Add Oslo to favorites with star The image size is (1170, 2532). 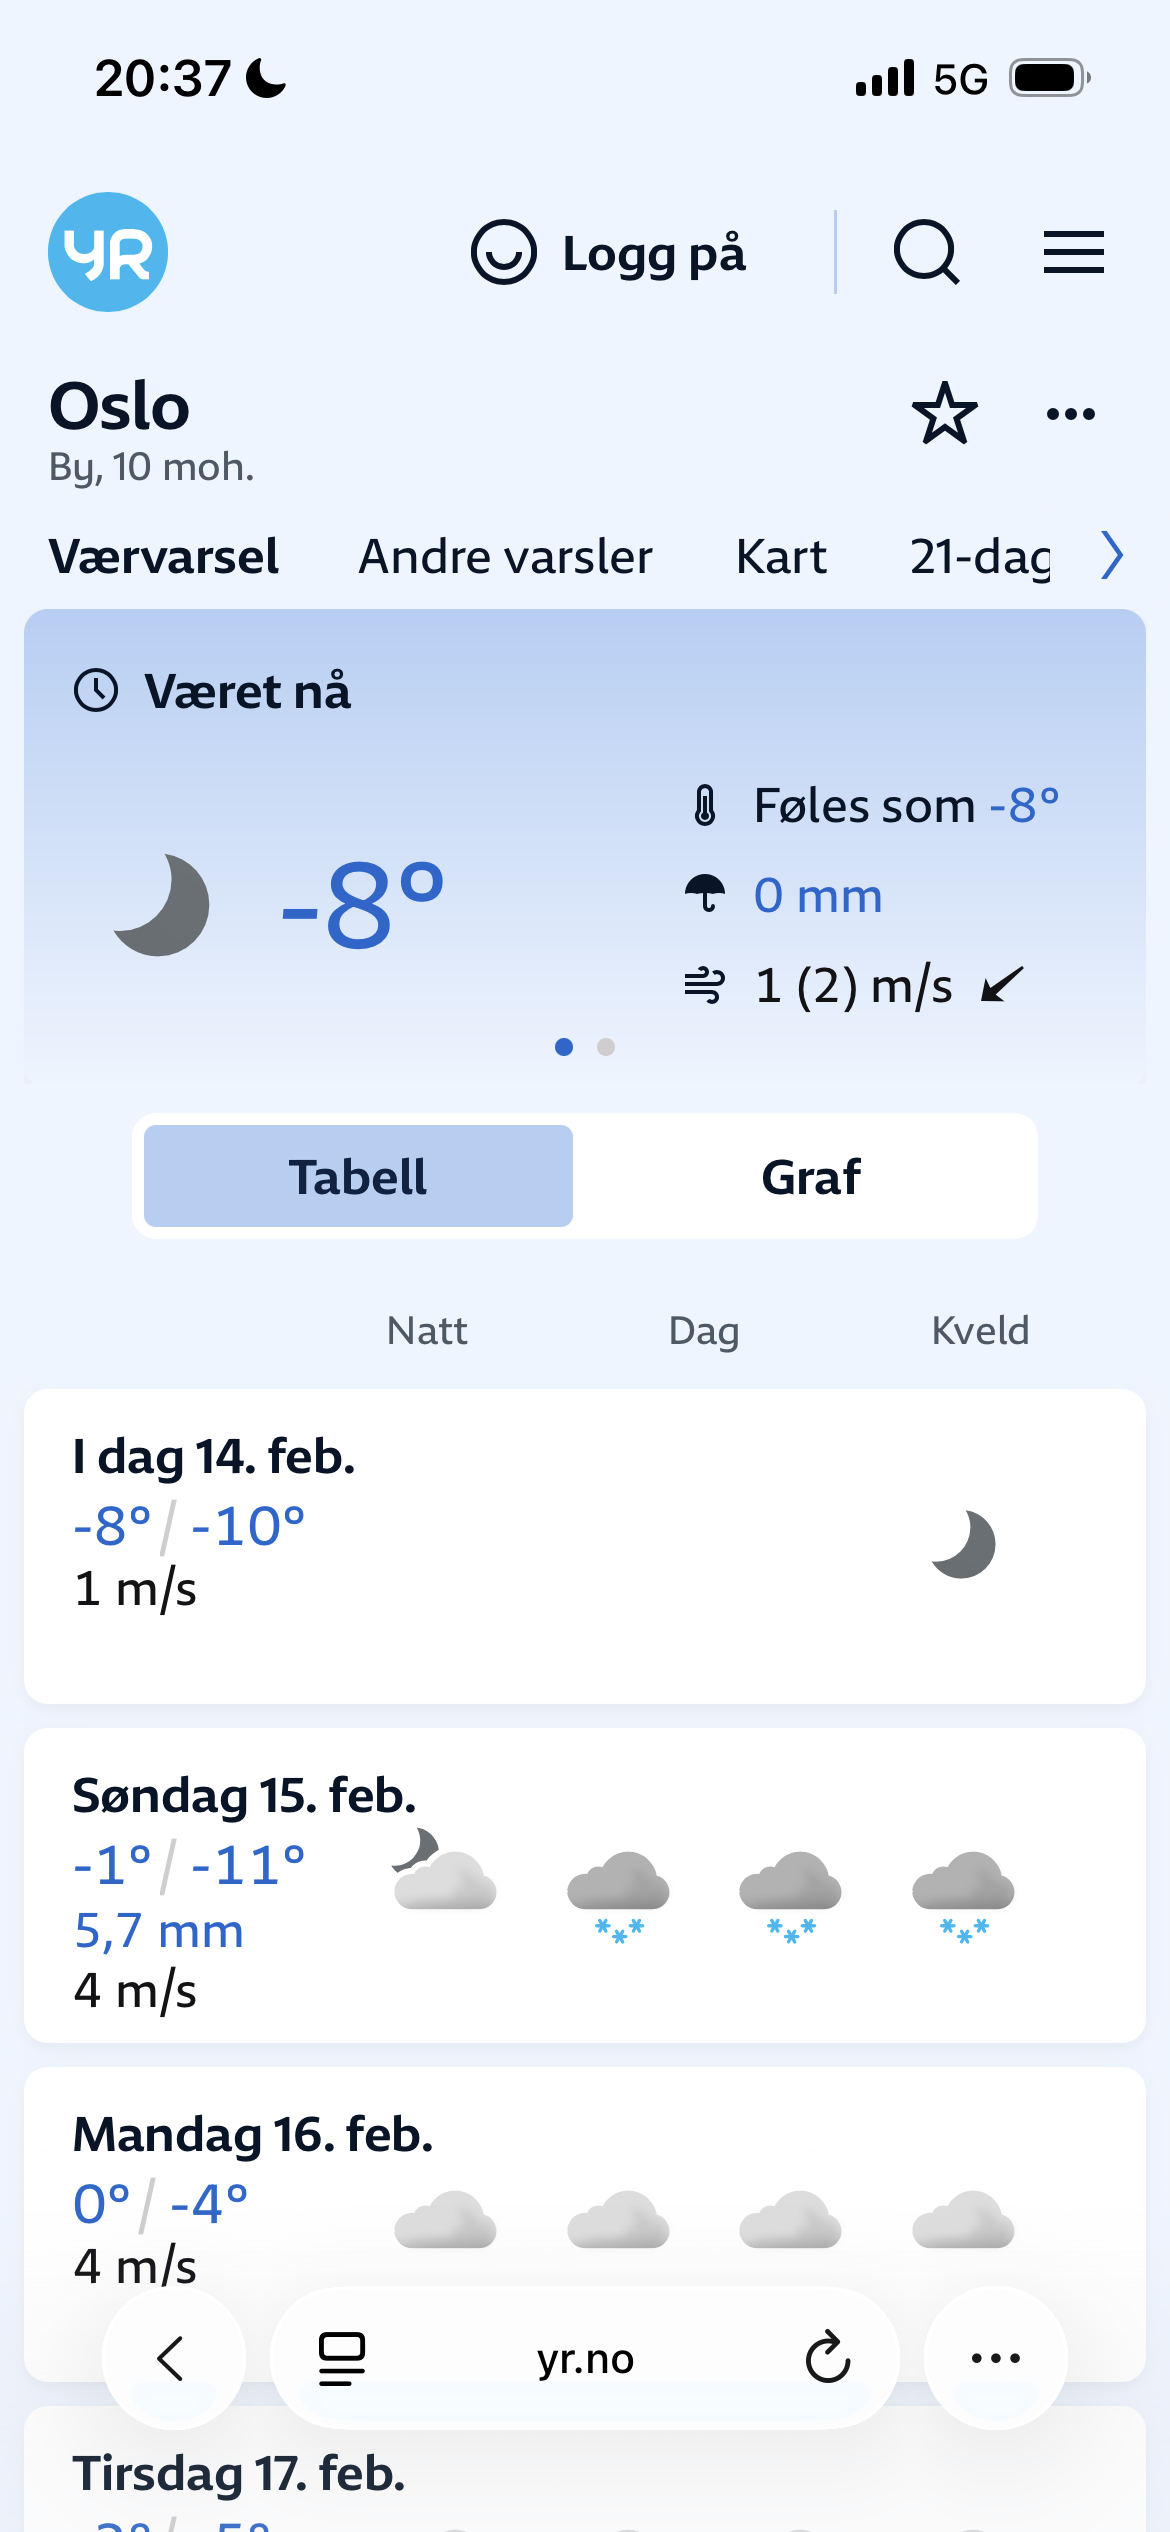tap(944, 413)
